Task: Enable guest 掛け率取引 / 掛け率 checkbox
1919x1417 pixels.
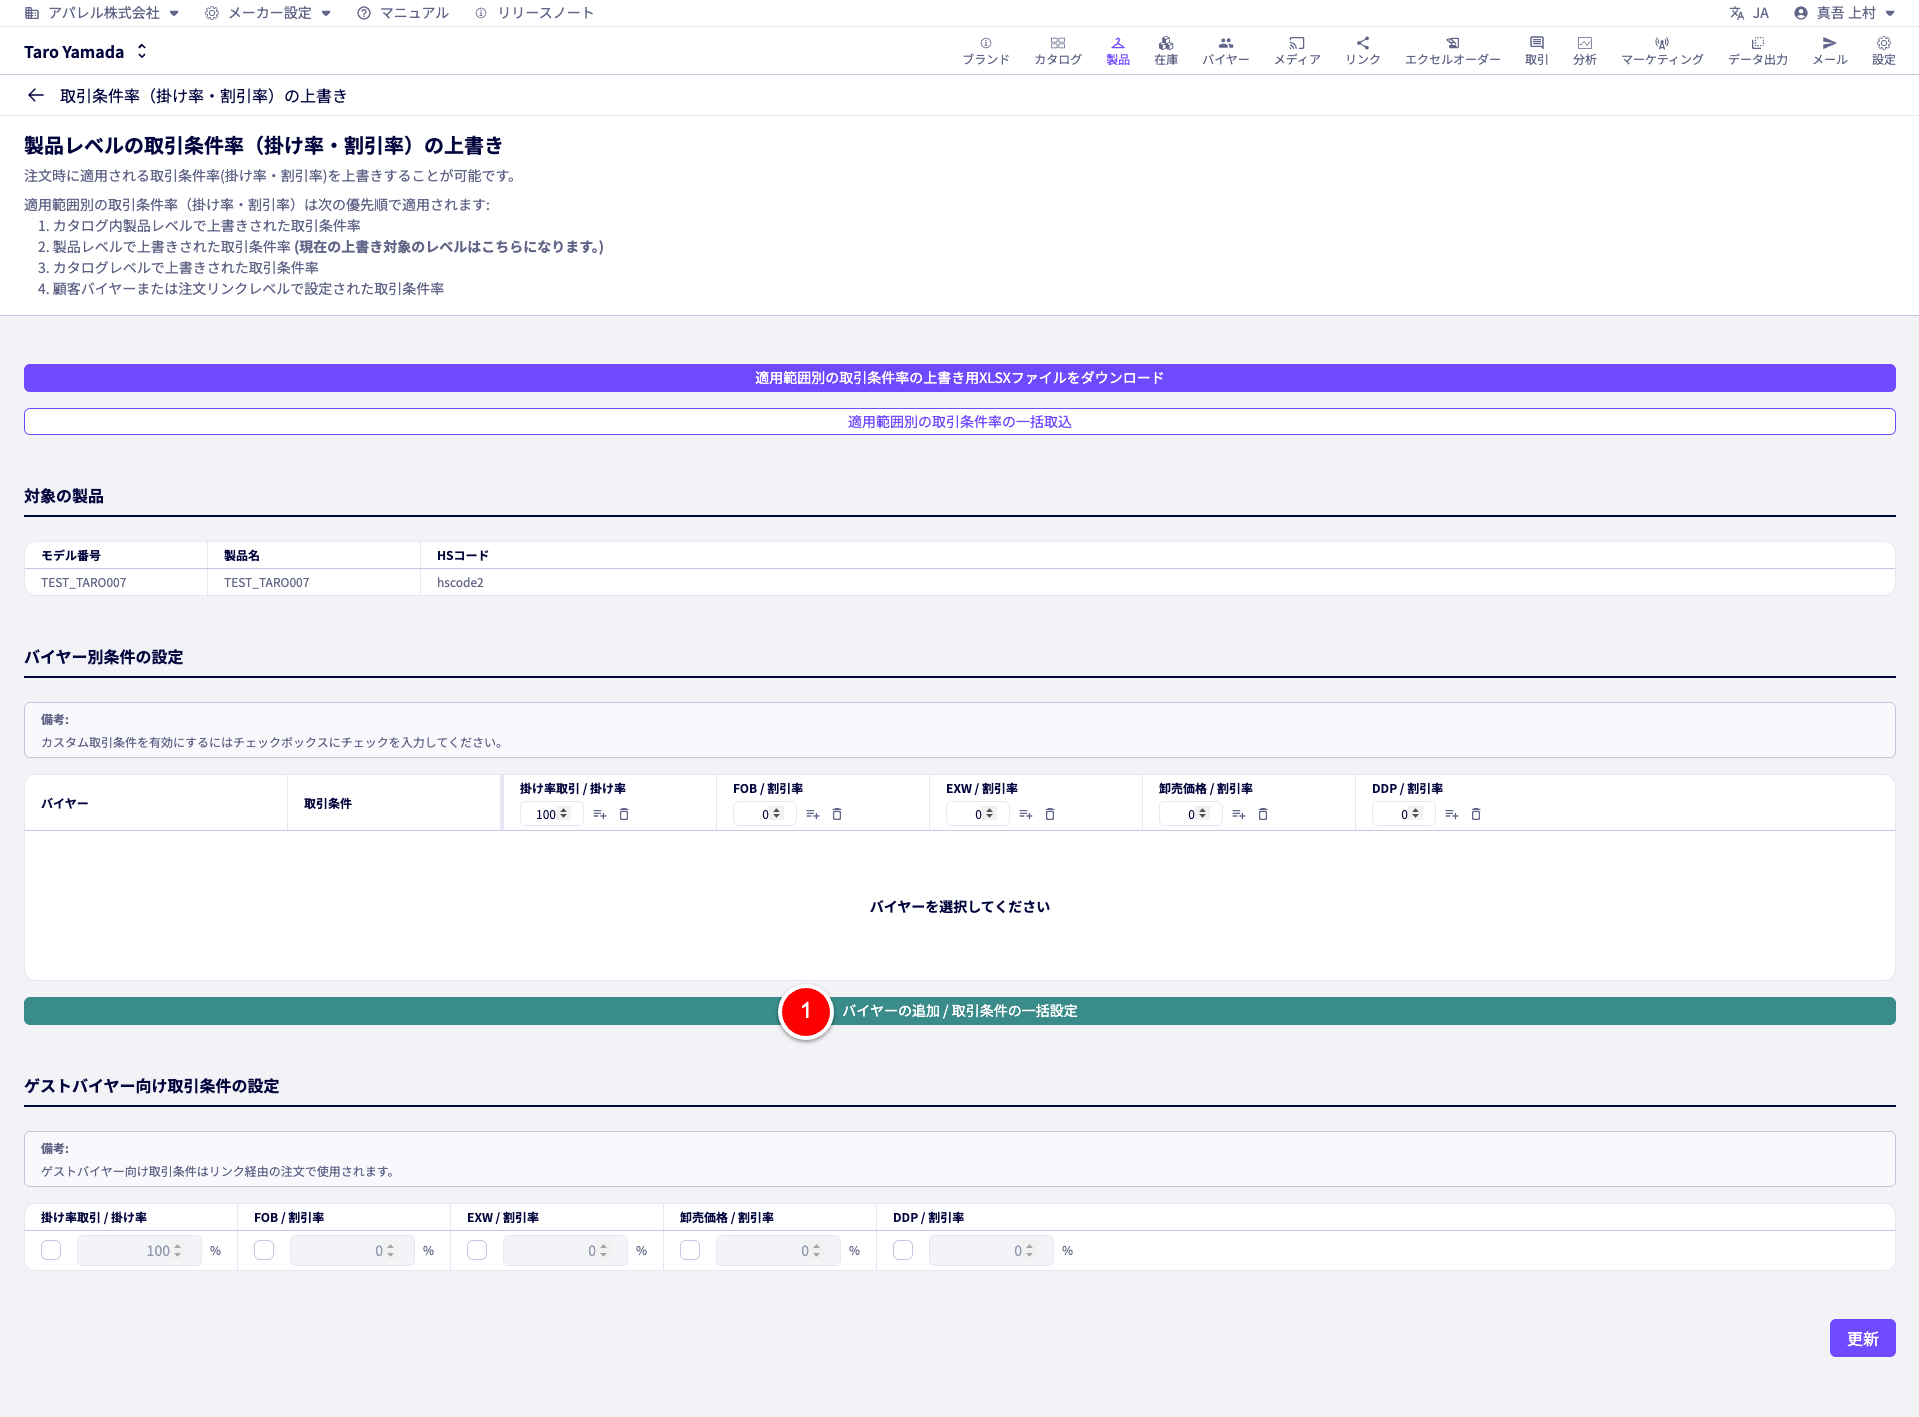Action: 51,1250
